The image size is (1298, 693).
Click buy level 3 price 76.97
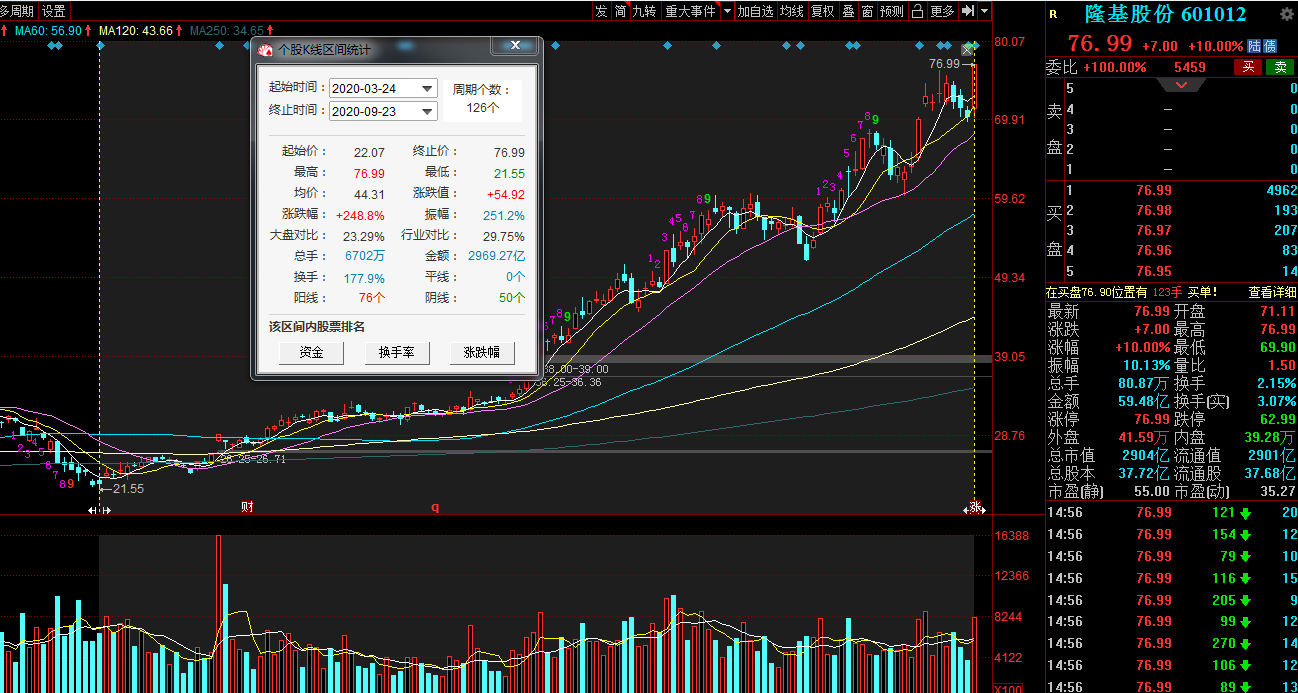(x=1154, y=230)
